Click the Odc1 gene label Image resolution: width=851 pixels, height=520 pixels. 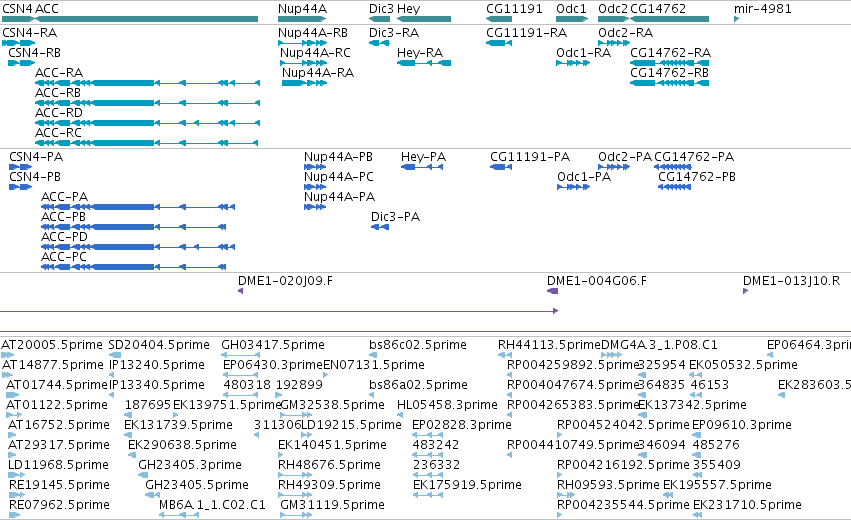(571, 9)
